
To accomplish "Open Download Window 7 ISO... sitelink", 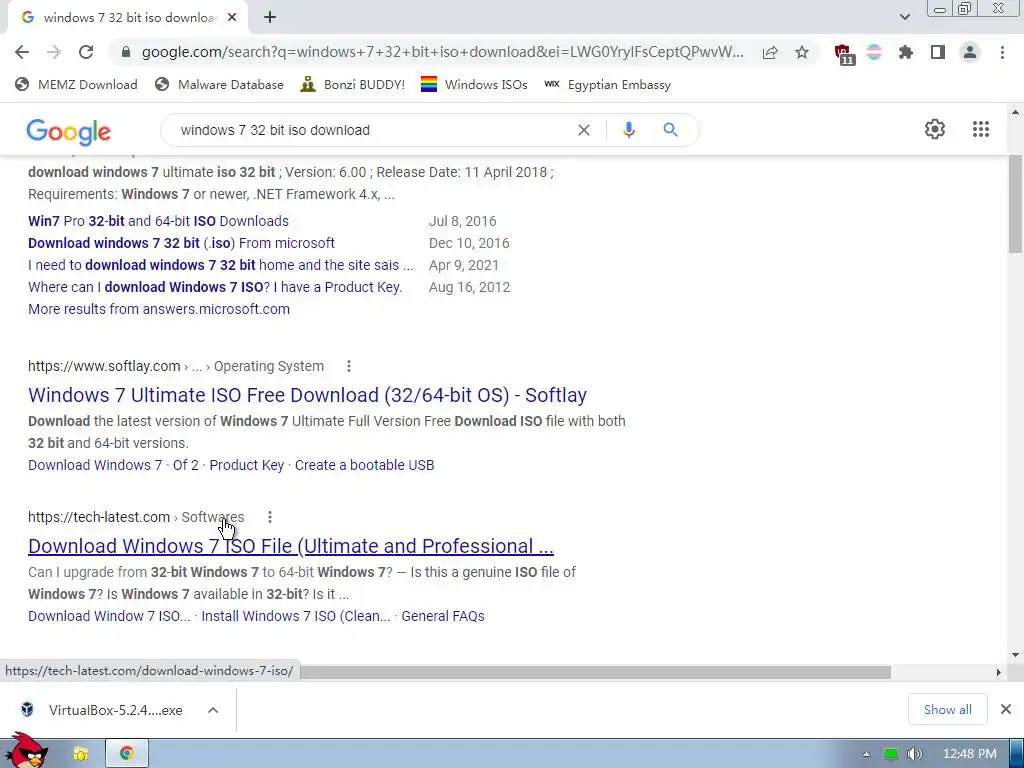I will tap(109, 616).
